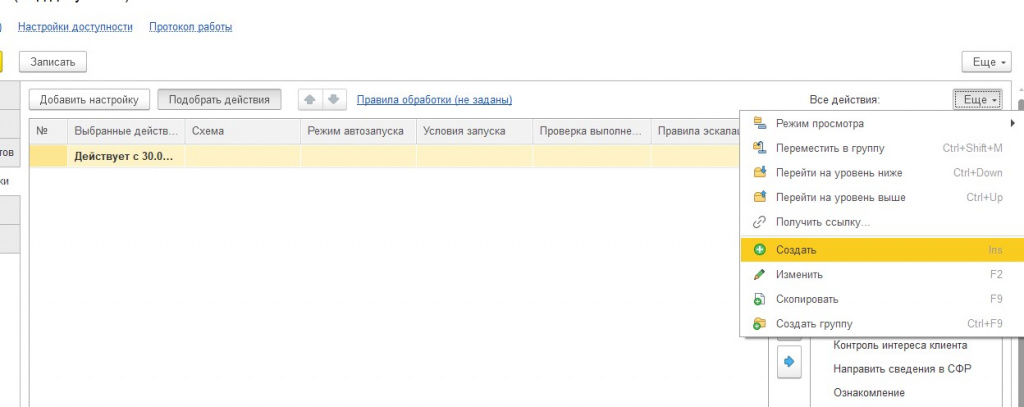Viewport: 1024px width, 407px height.
Task: Select Создать in the context menu
Action: point(882,250)
